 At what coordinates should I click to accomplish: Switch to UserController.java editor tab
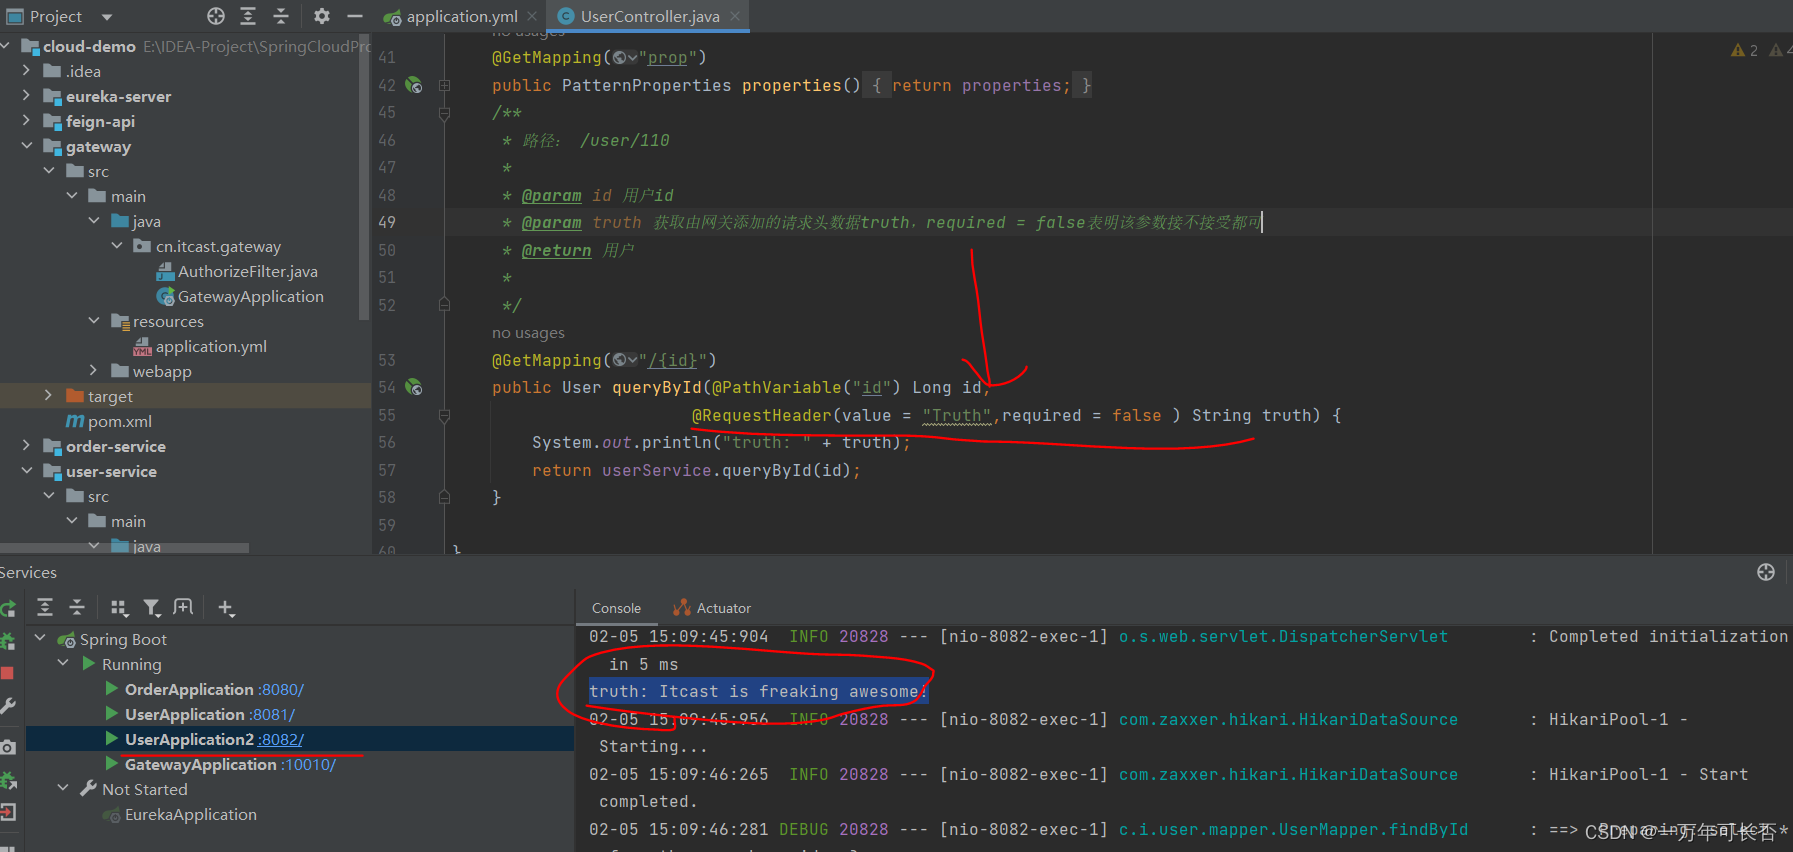pyautogui.click(x=650, y=16)
